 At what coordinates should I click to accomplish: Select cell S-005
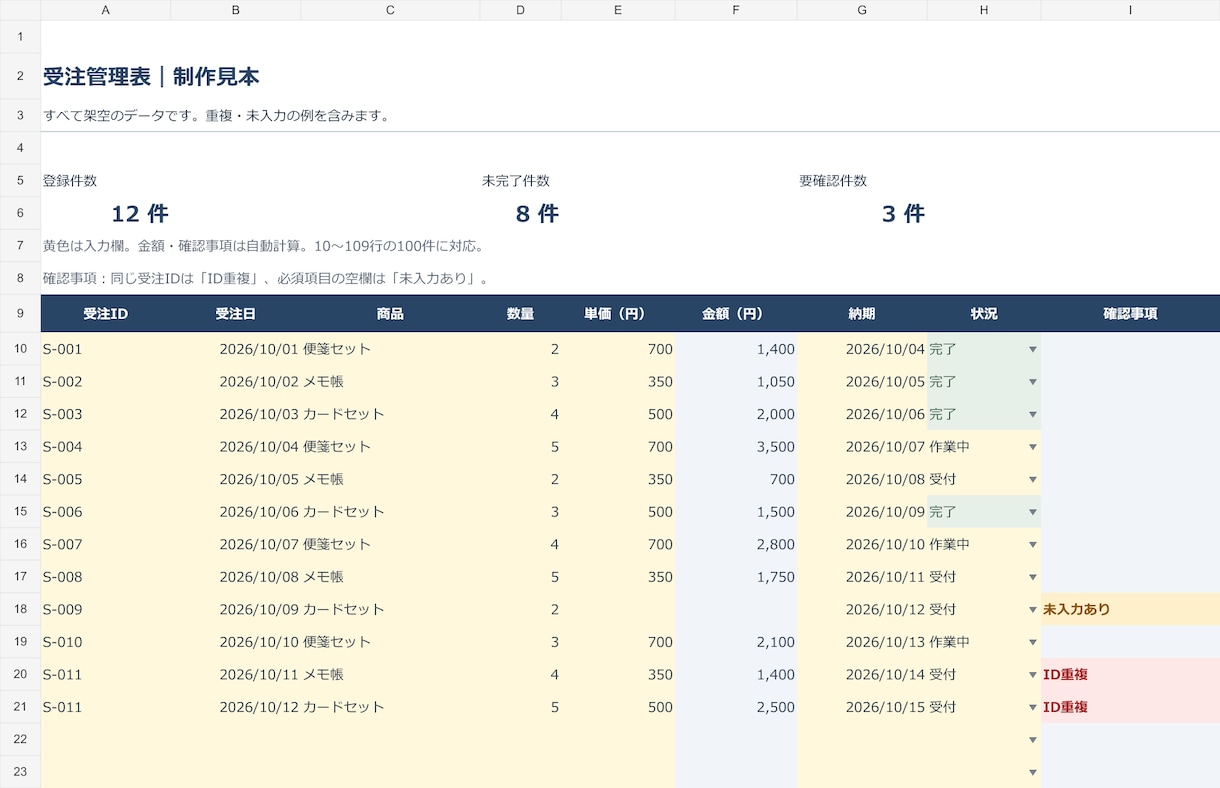(x=106, y=479)
